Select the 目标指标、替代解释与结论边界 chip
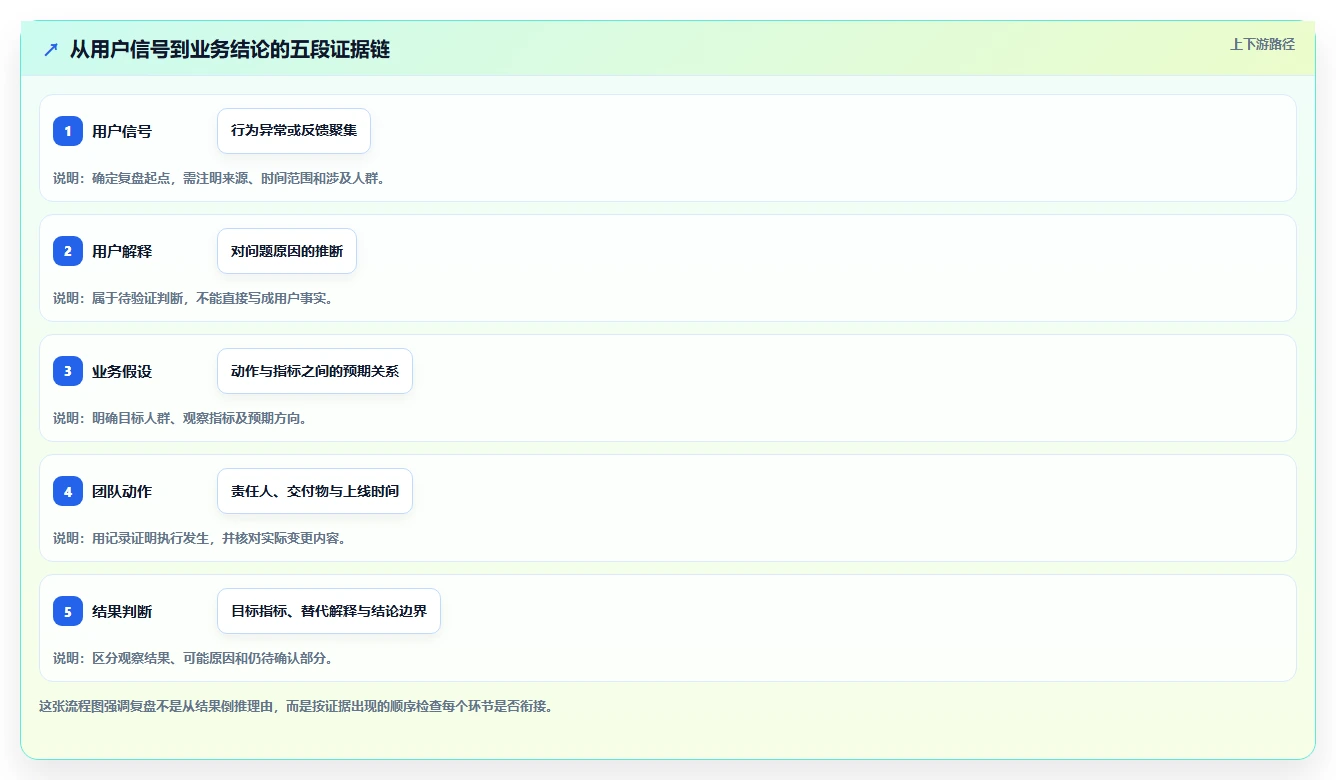This screenshot has height=780, width=1336. coord(329,611)
